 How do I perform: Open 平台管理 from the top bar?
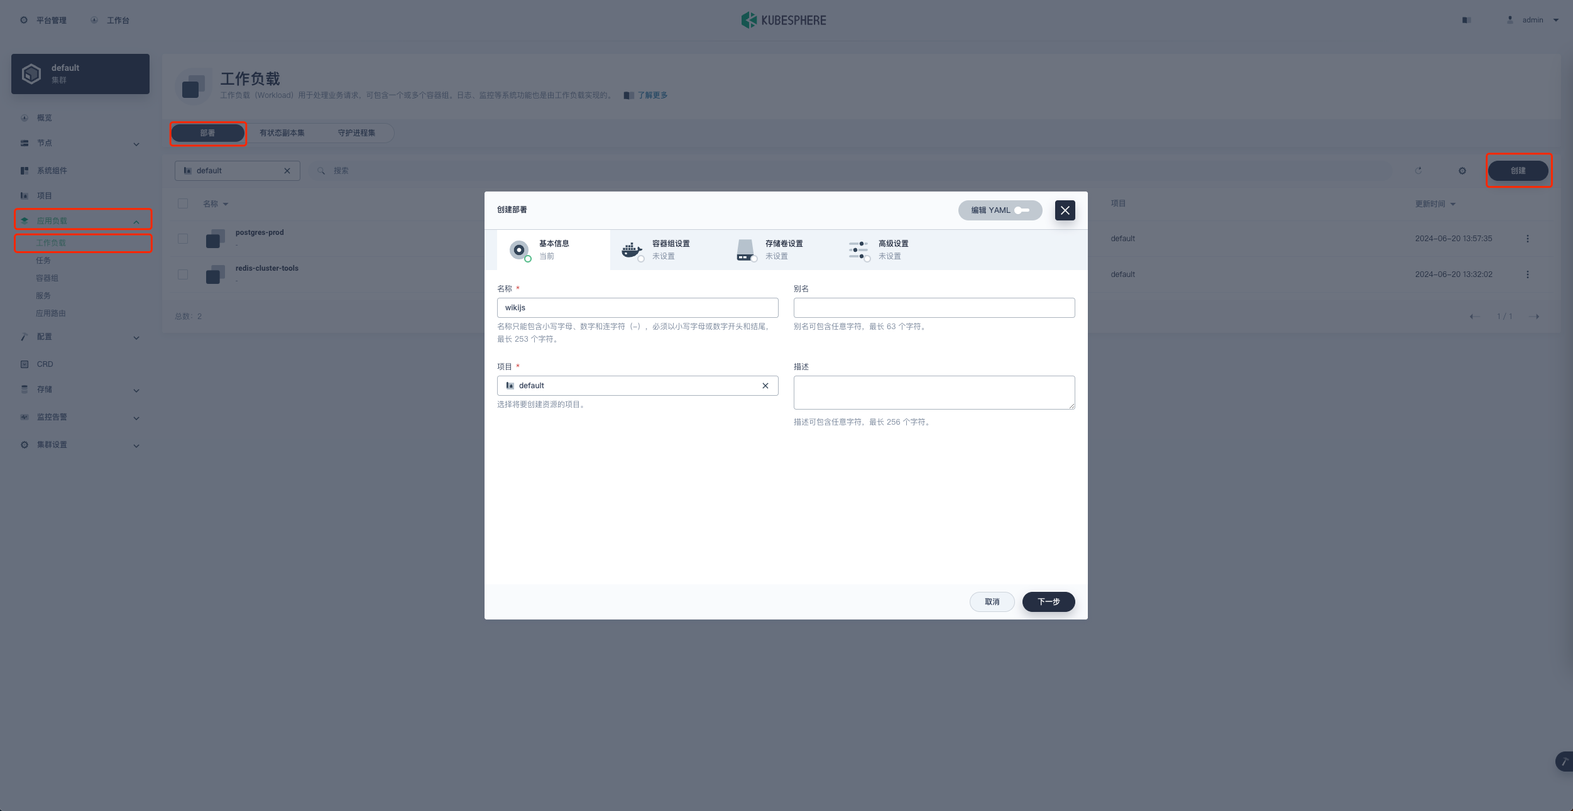[x=43, y=20]
